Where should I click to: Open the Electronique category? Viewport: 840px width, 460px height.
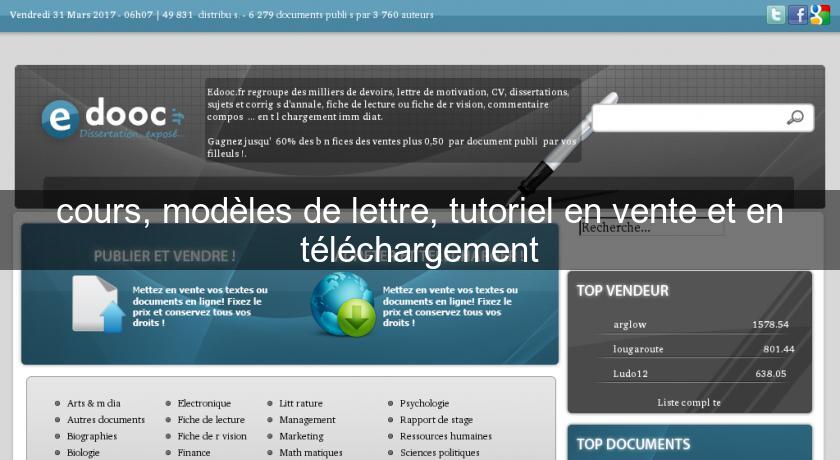coord(204,403)
